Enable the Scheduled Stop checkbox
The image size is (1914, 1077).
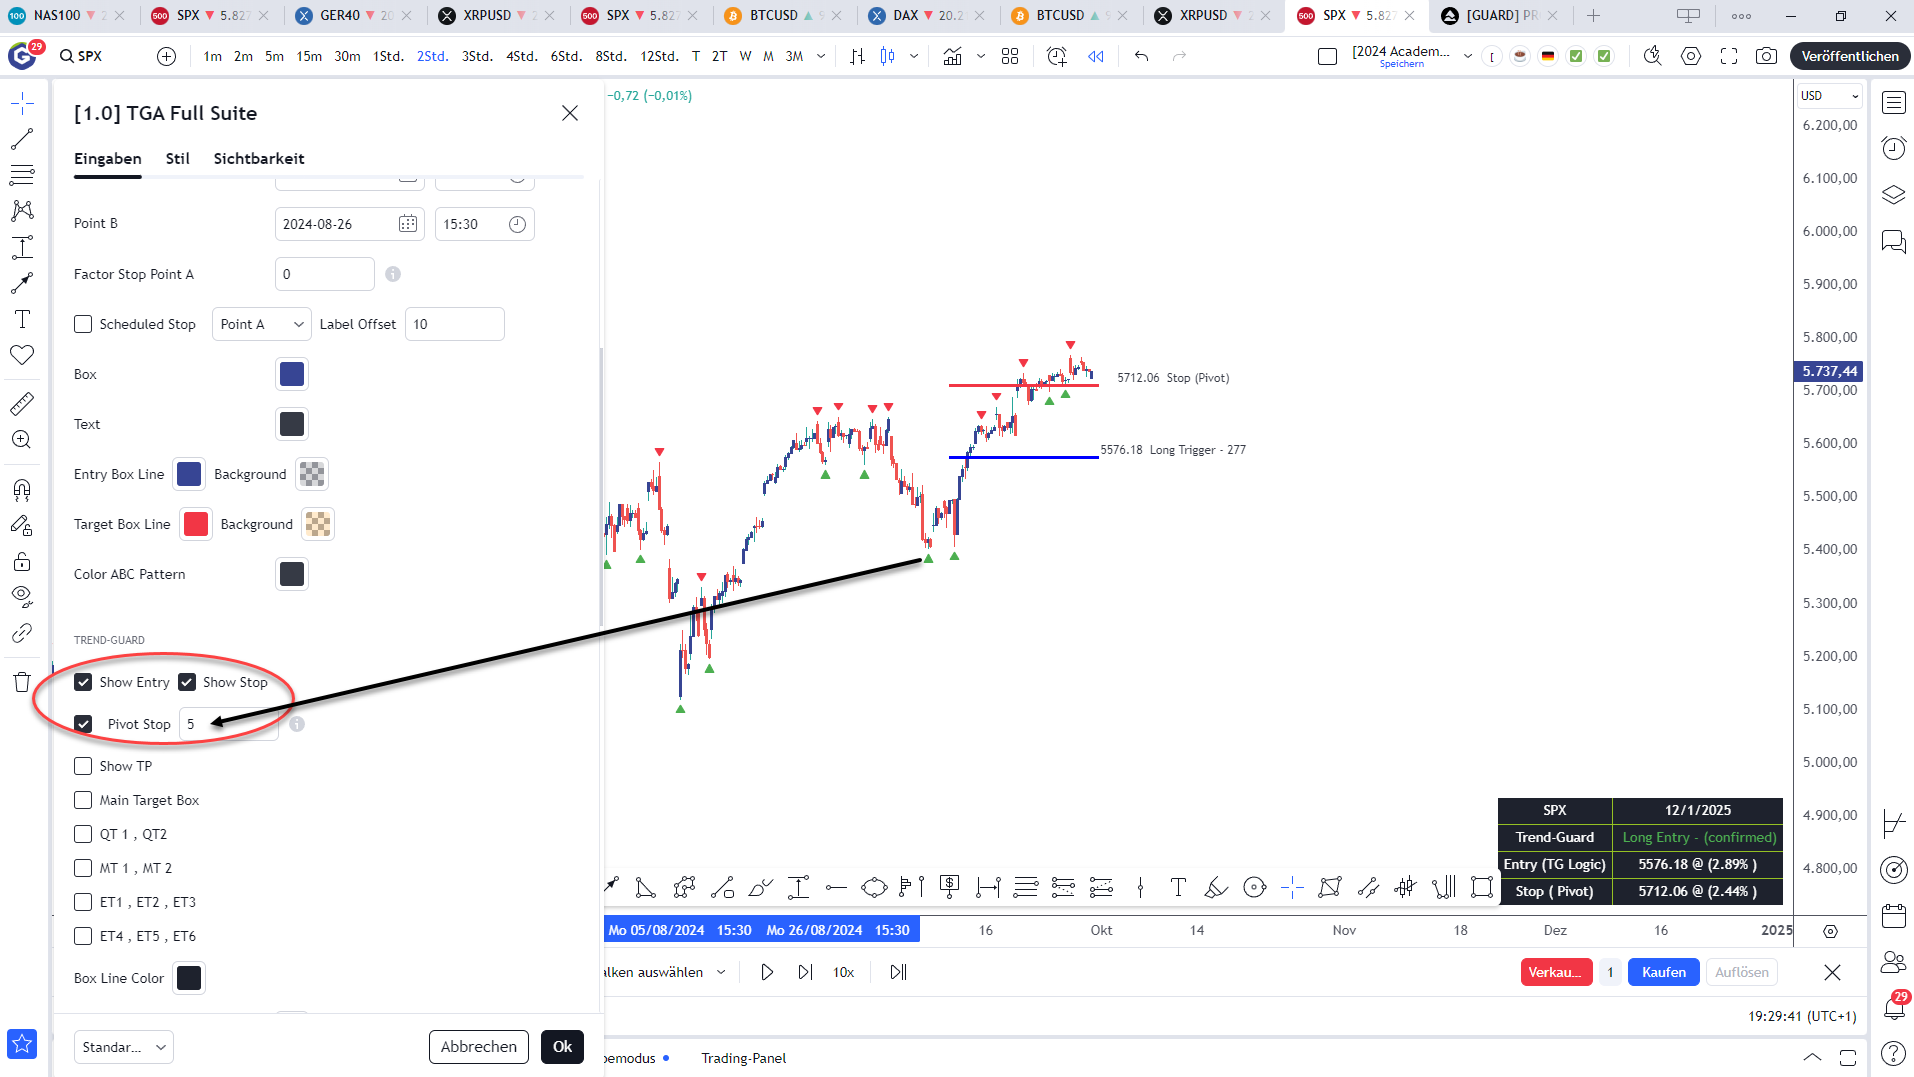[83, 324]
